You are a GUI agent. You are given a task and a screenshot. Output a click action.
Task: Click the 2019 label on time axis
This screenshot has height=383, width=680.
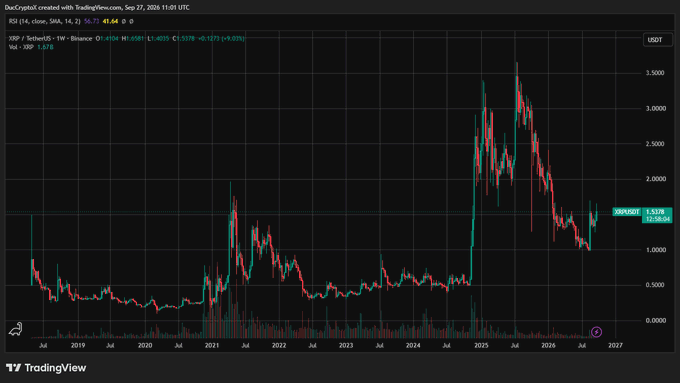pyautogui.click(x=78, y=345)
